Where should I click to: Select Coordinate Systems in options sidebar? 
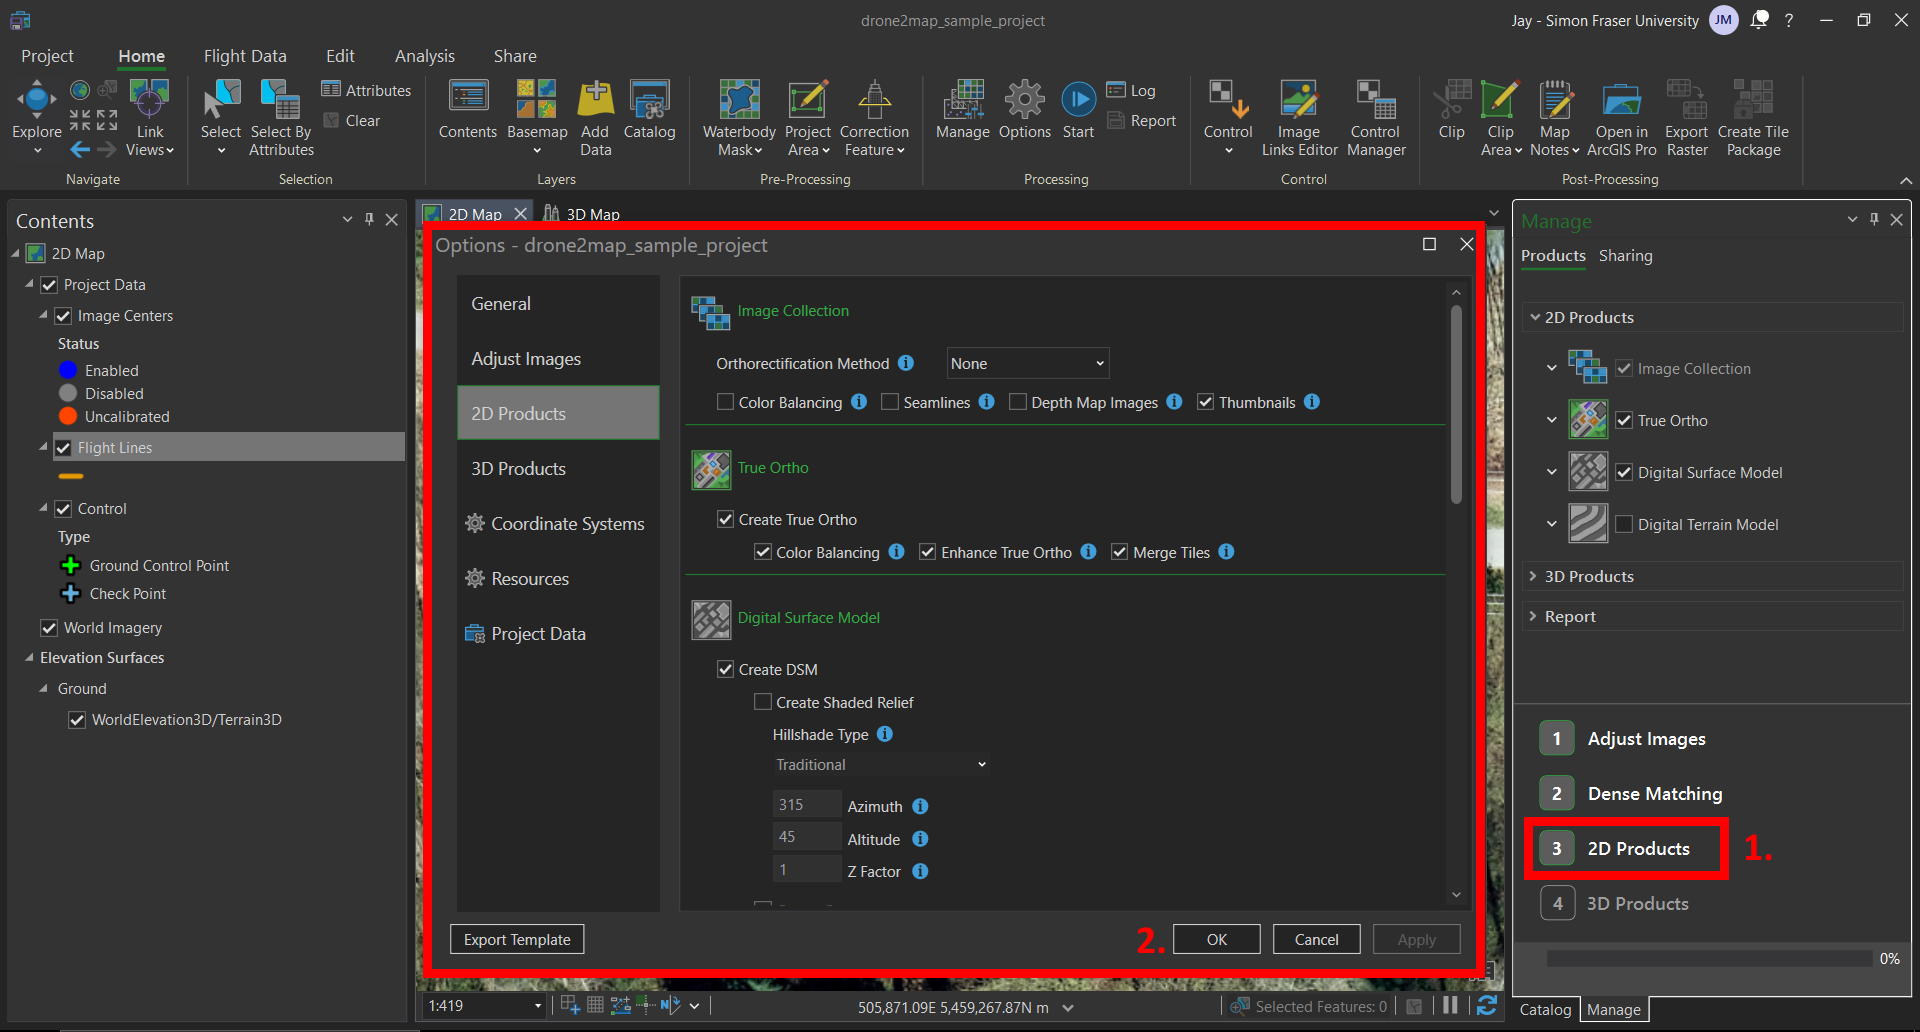(566, 524)
